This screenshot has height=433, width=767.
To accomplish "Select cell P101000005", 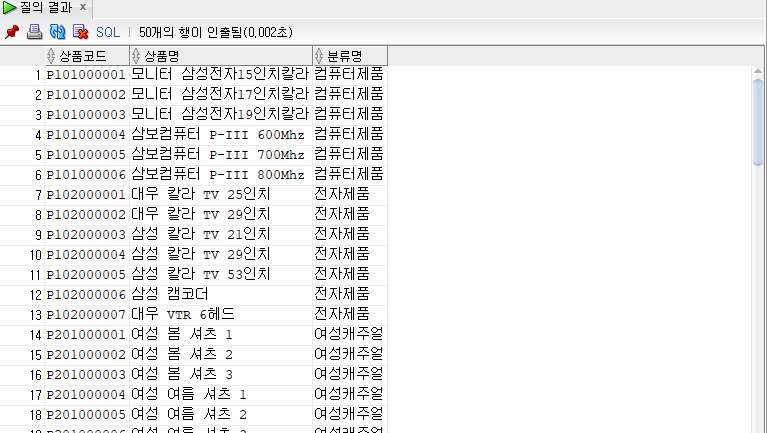I will [87, 155].
